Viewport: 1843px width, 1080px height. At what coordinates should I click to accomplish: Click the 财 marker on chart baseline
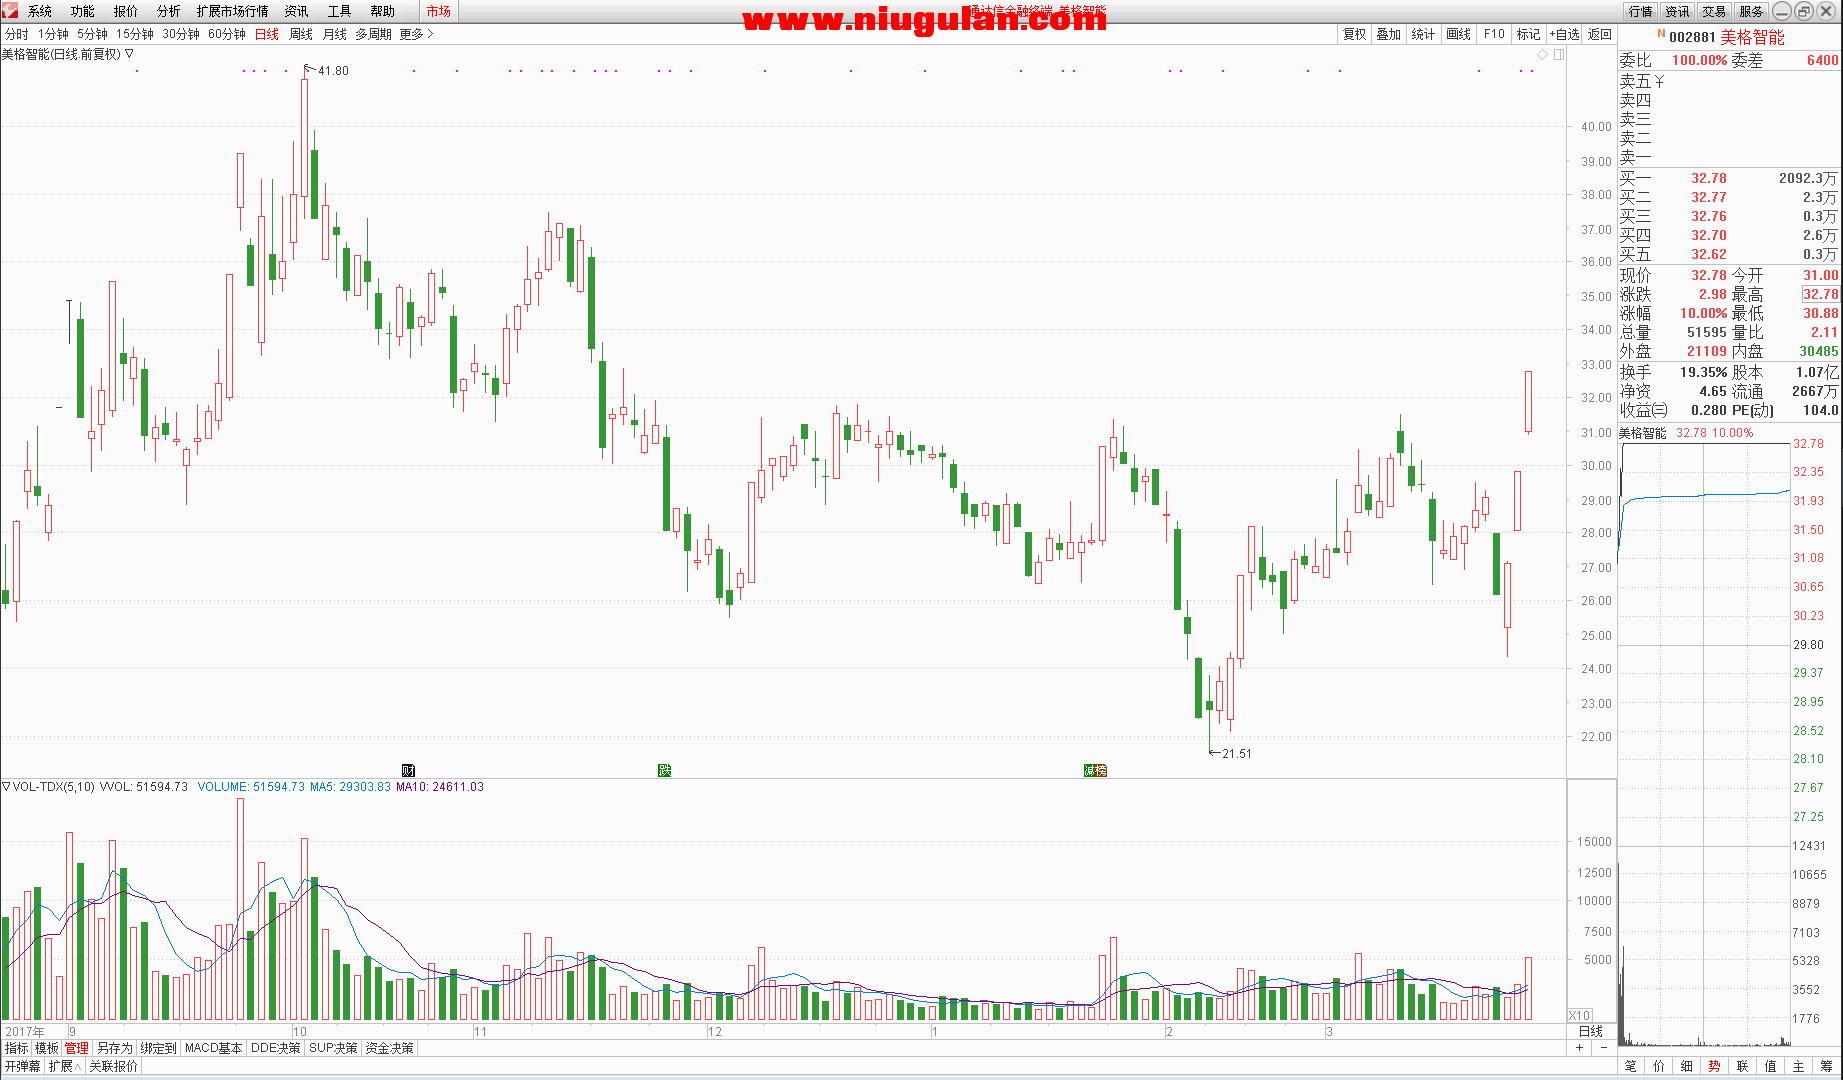[408, 770]
